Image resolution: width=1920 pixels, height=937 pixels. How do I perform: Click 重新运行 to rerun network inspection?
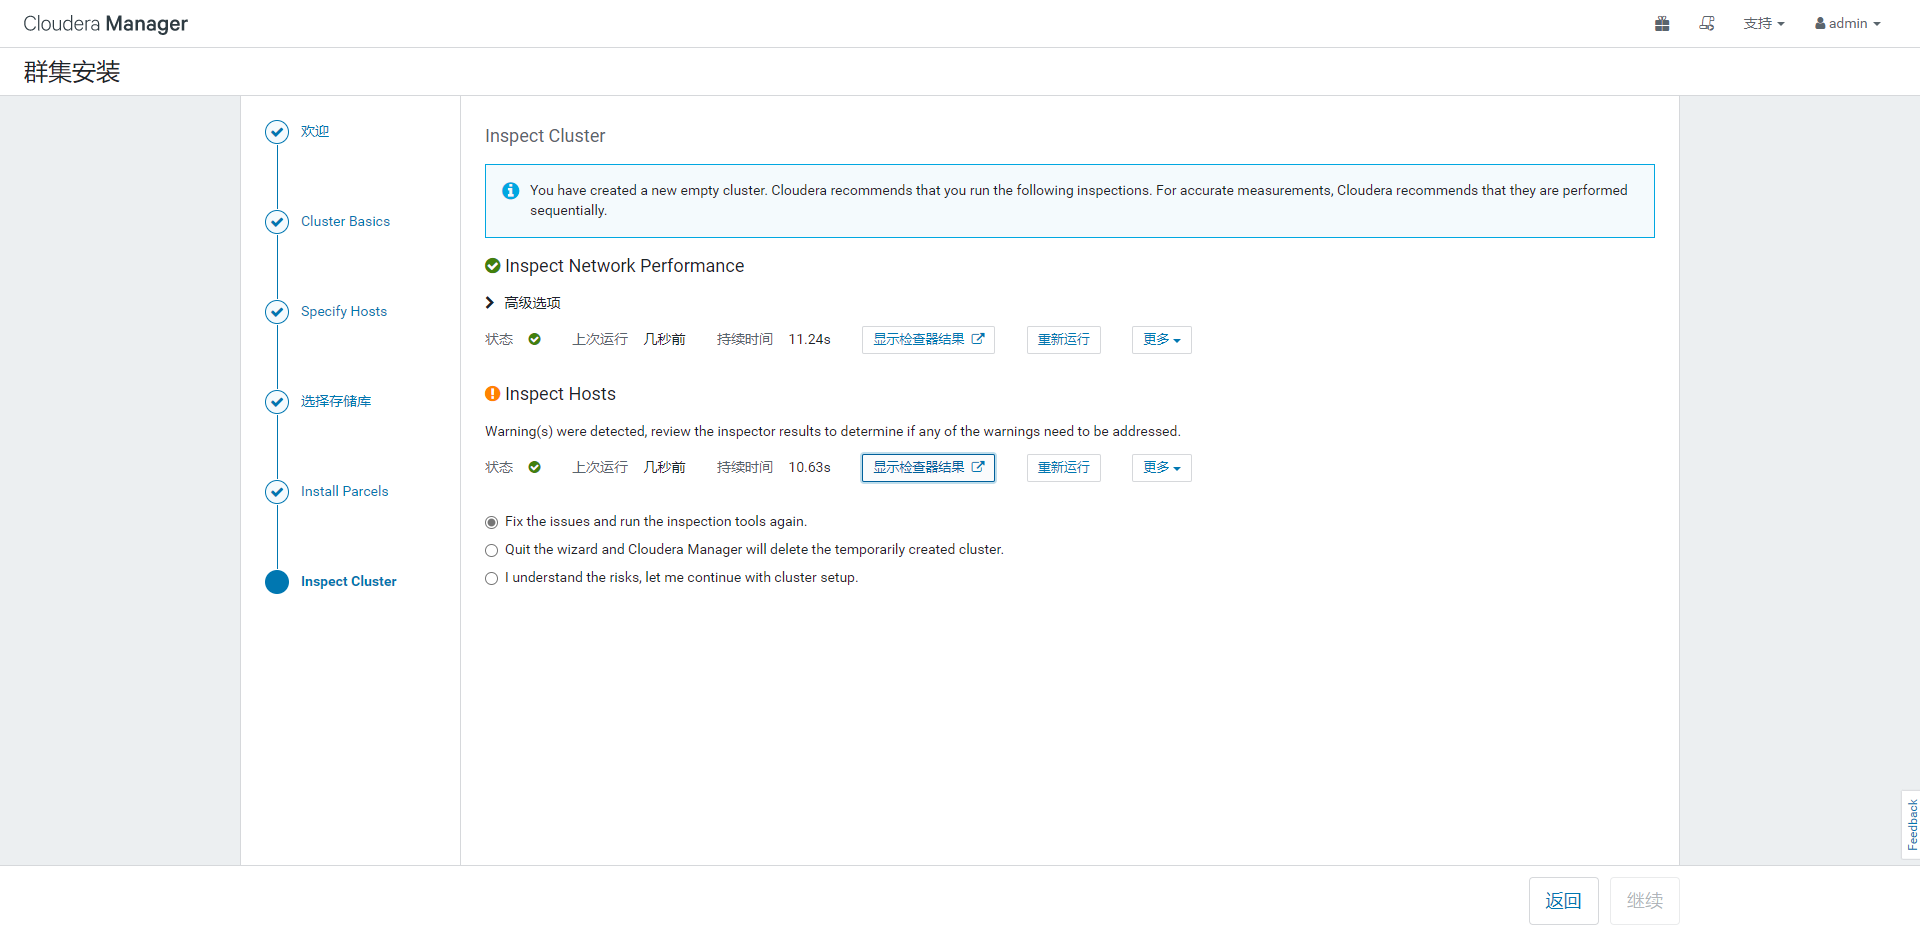(x=1063, y=340)
